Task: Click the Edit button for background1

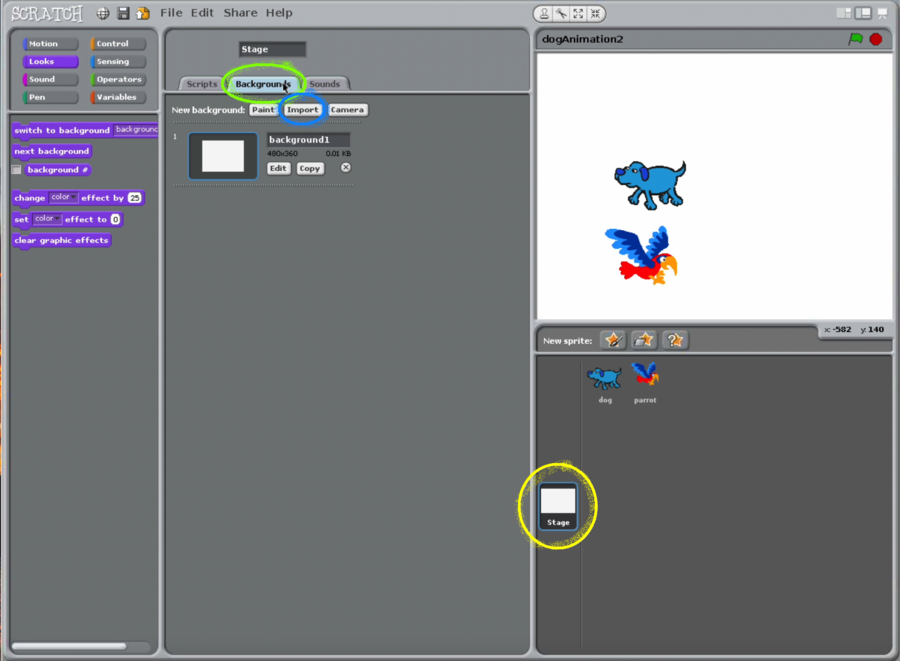Action: (x=278, y=169)
